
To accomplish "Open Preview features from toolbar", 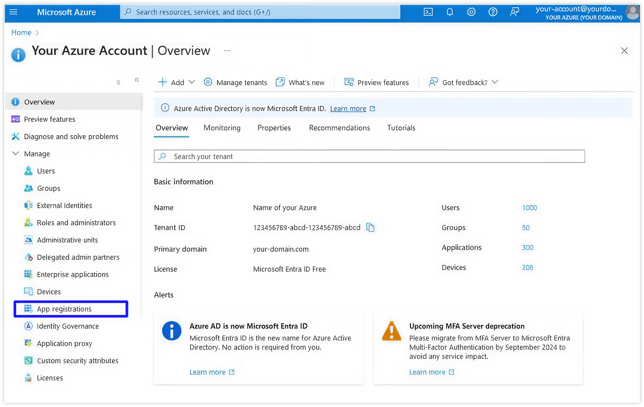I will point(376,82).
